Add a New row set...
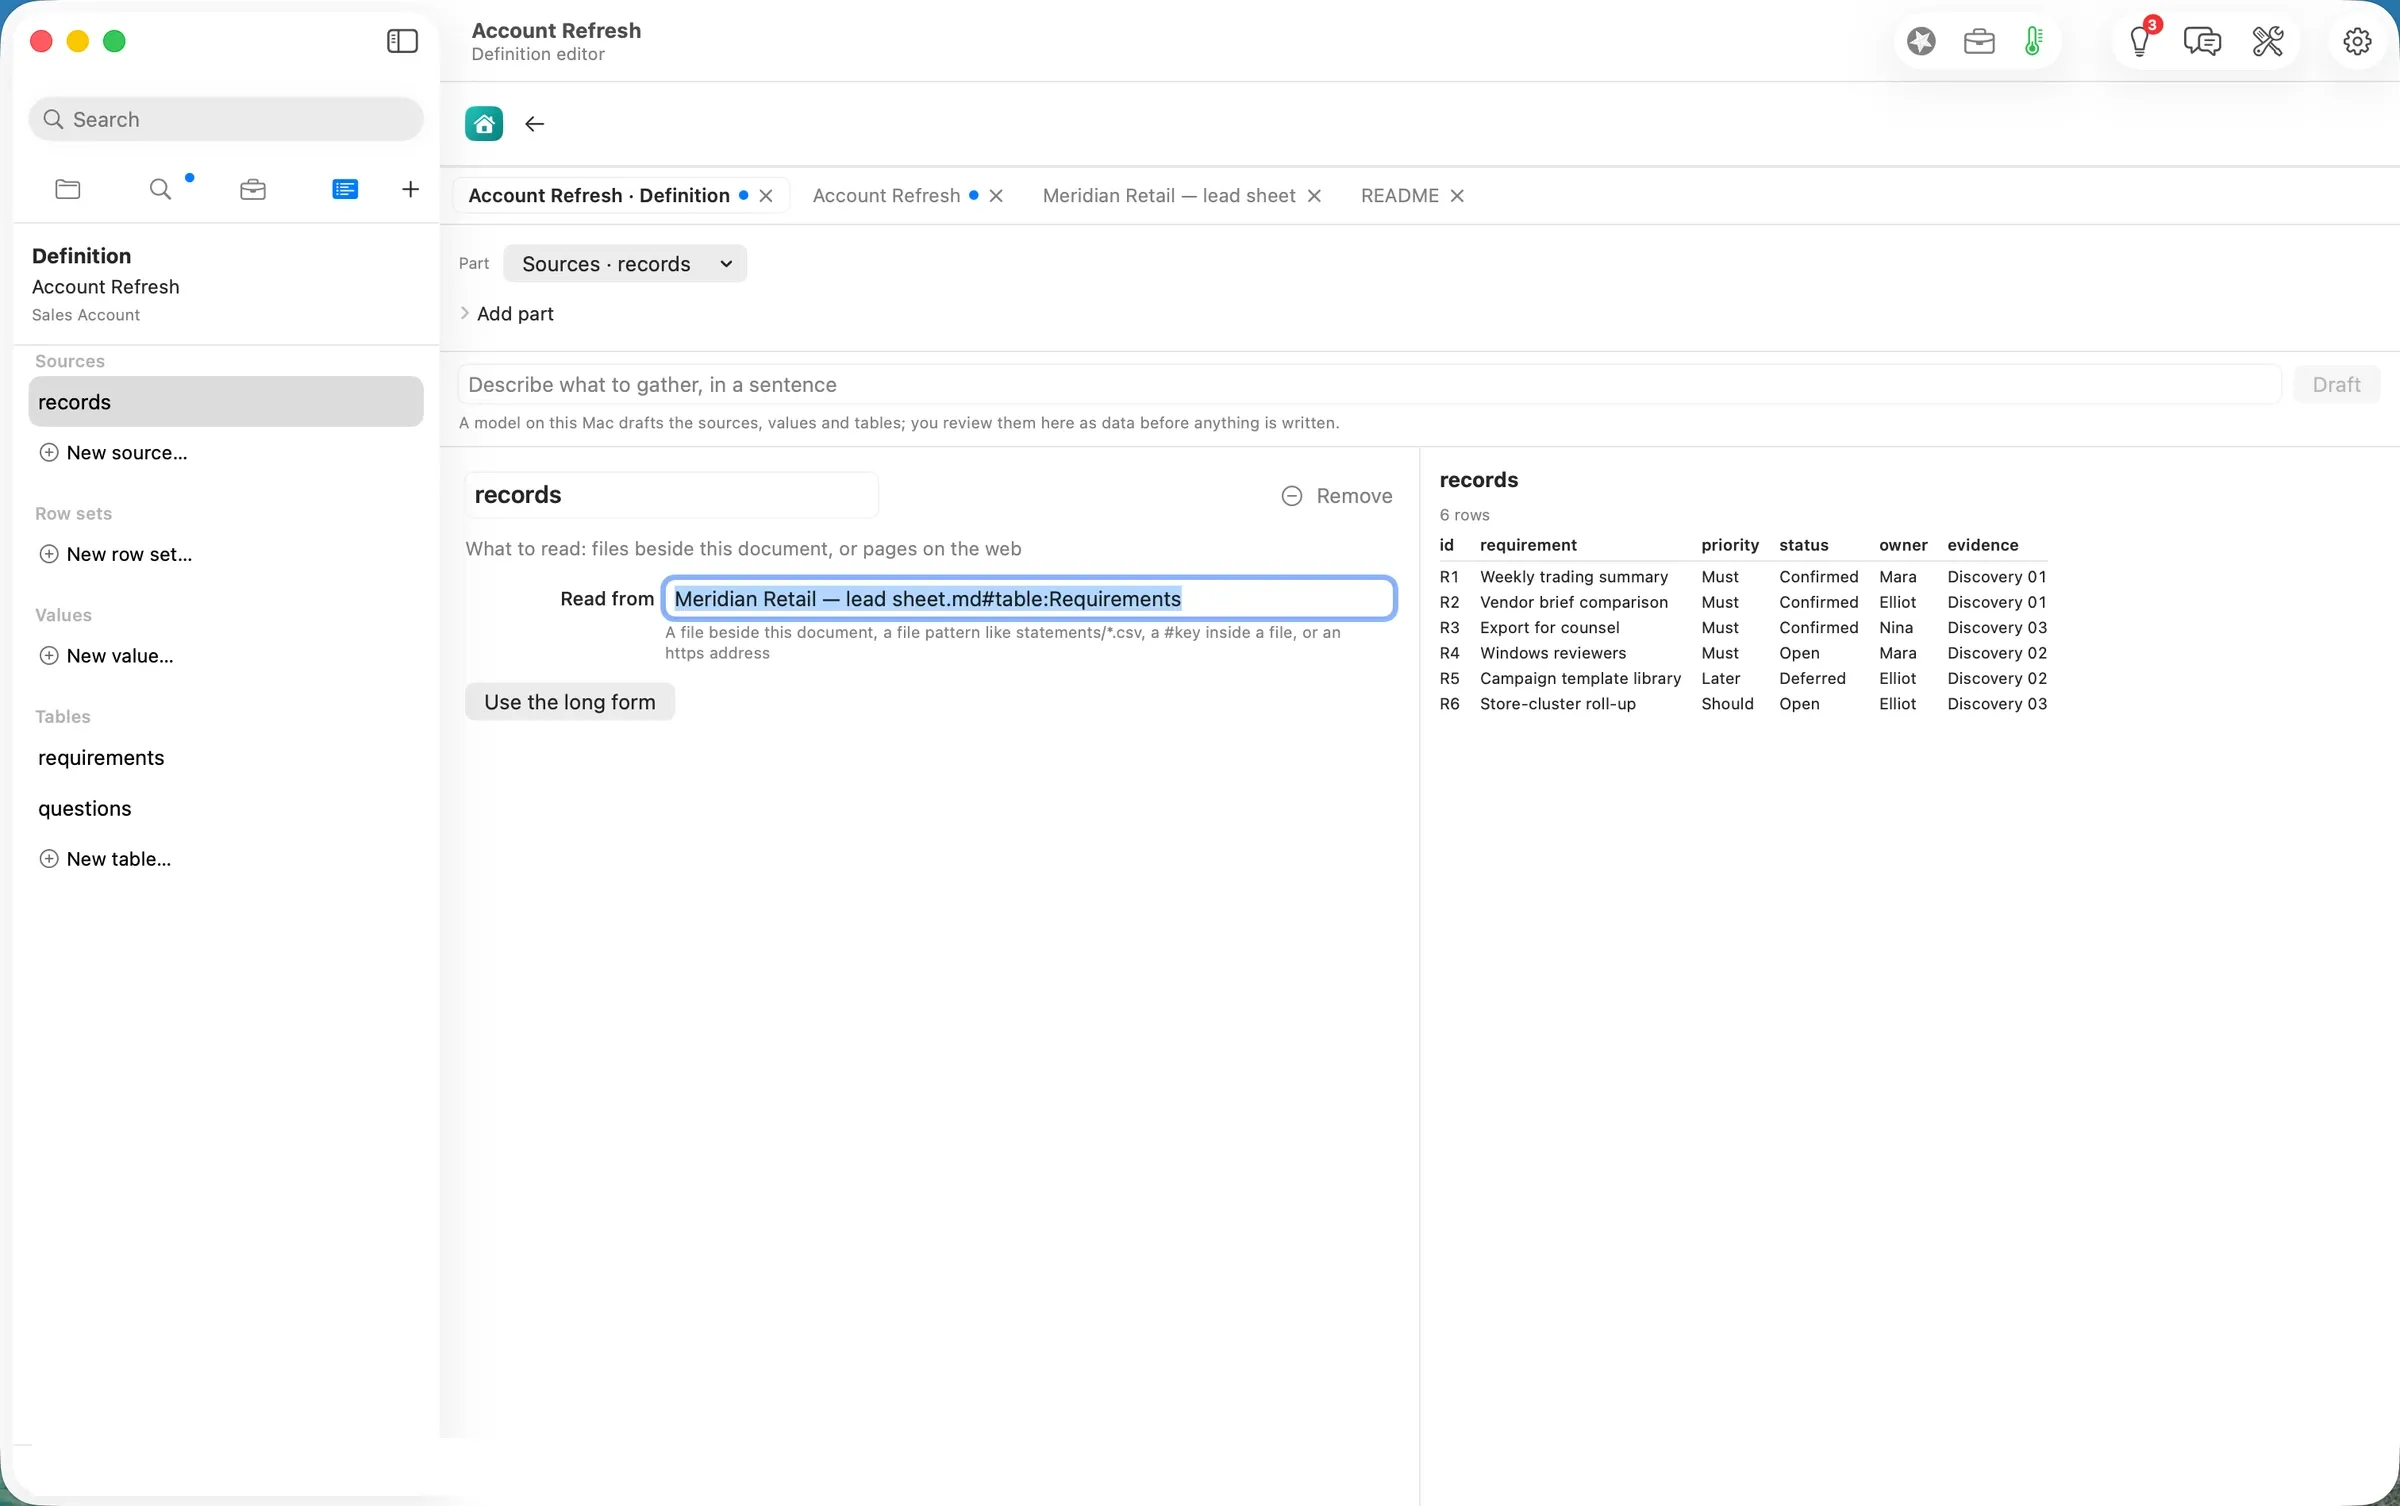 pos(115,554)
